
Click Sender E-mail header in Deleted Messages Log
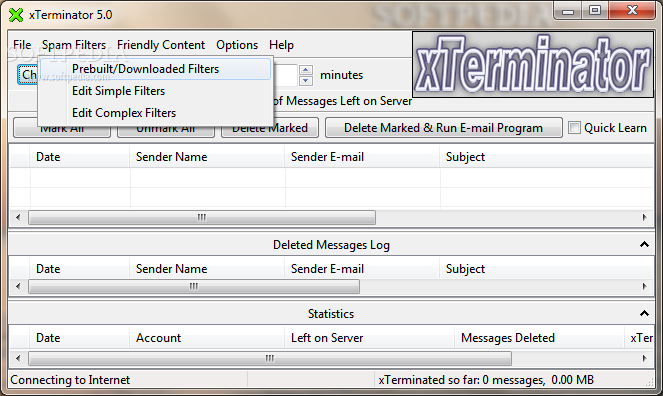362,269
